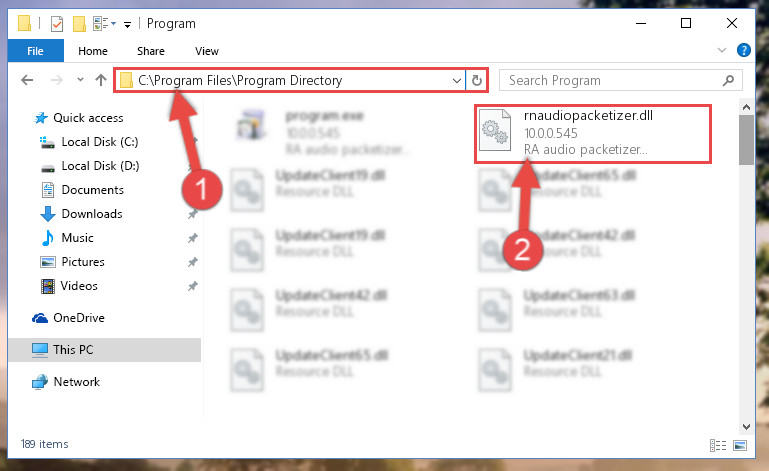This screenshot has height=471, width=769.
Task: Switch to details view layout icon
Action: click(x=718, y=445)
